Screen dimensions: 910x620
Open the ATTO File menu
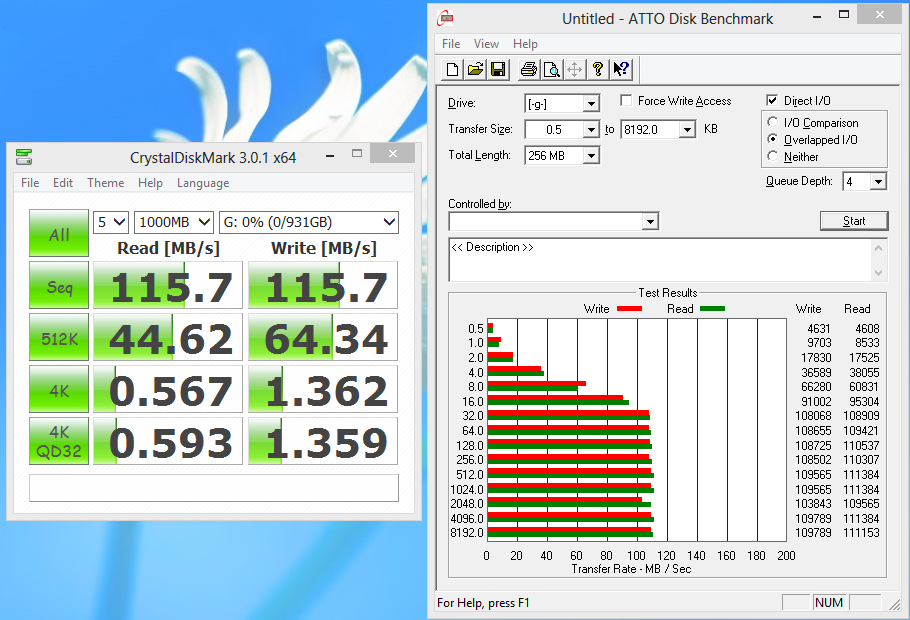coord(451,44)
